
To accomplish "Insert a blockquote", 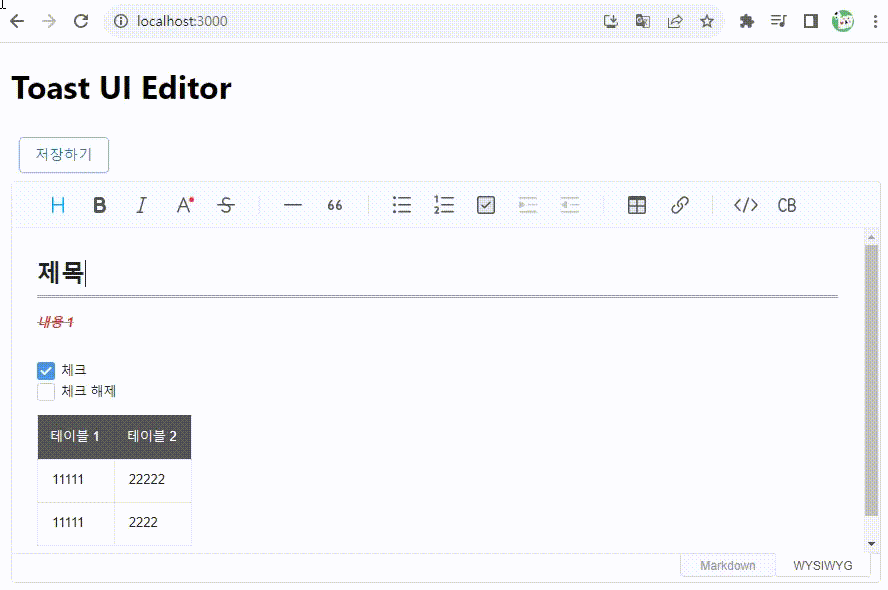I will [x=335, y=205].
